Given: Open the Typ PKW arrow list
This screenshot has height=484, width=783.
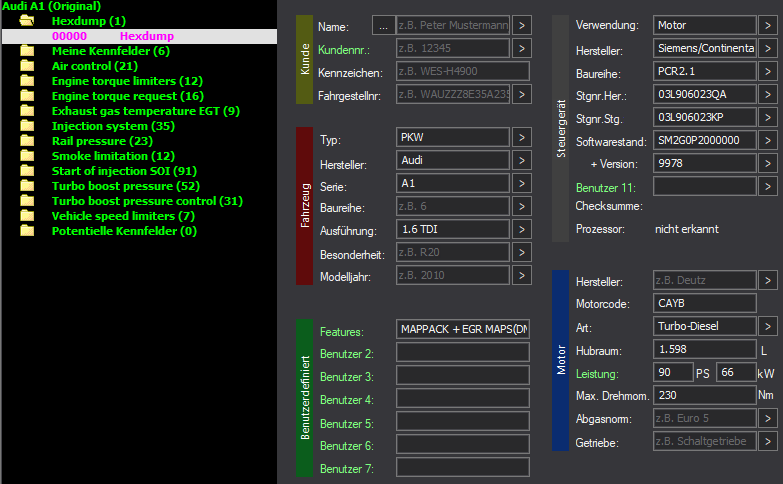Looking at the screenshot, I should click(522, 137).
